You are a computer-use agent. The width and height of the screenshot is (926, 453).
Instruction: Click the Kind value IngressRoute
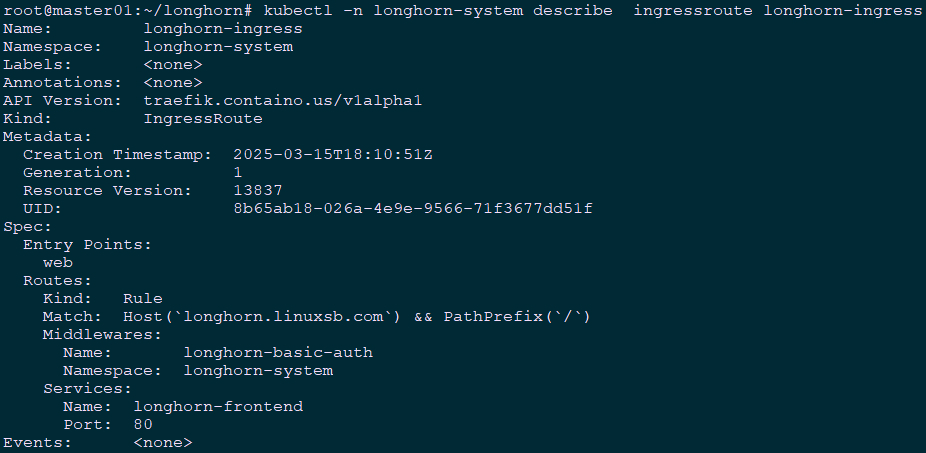click(x=203, y=119)
